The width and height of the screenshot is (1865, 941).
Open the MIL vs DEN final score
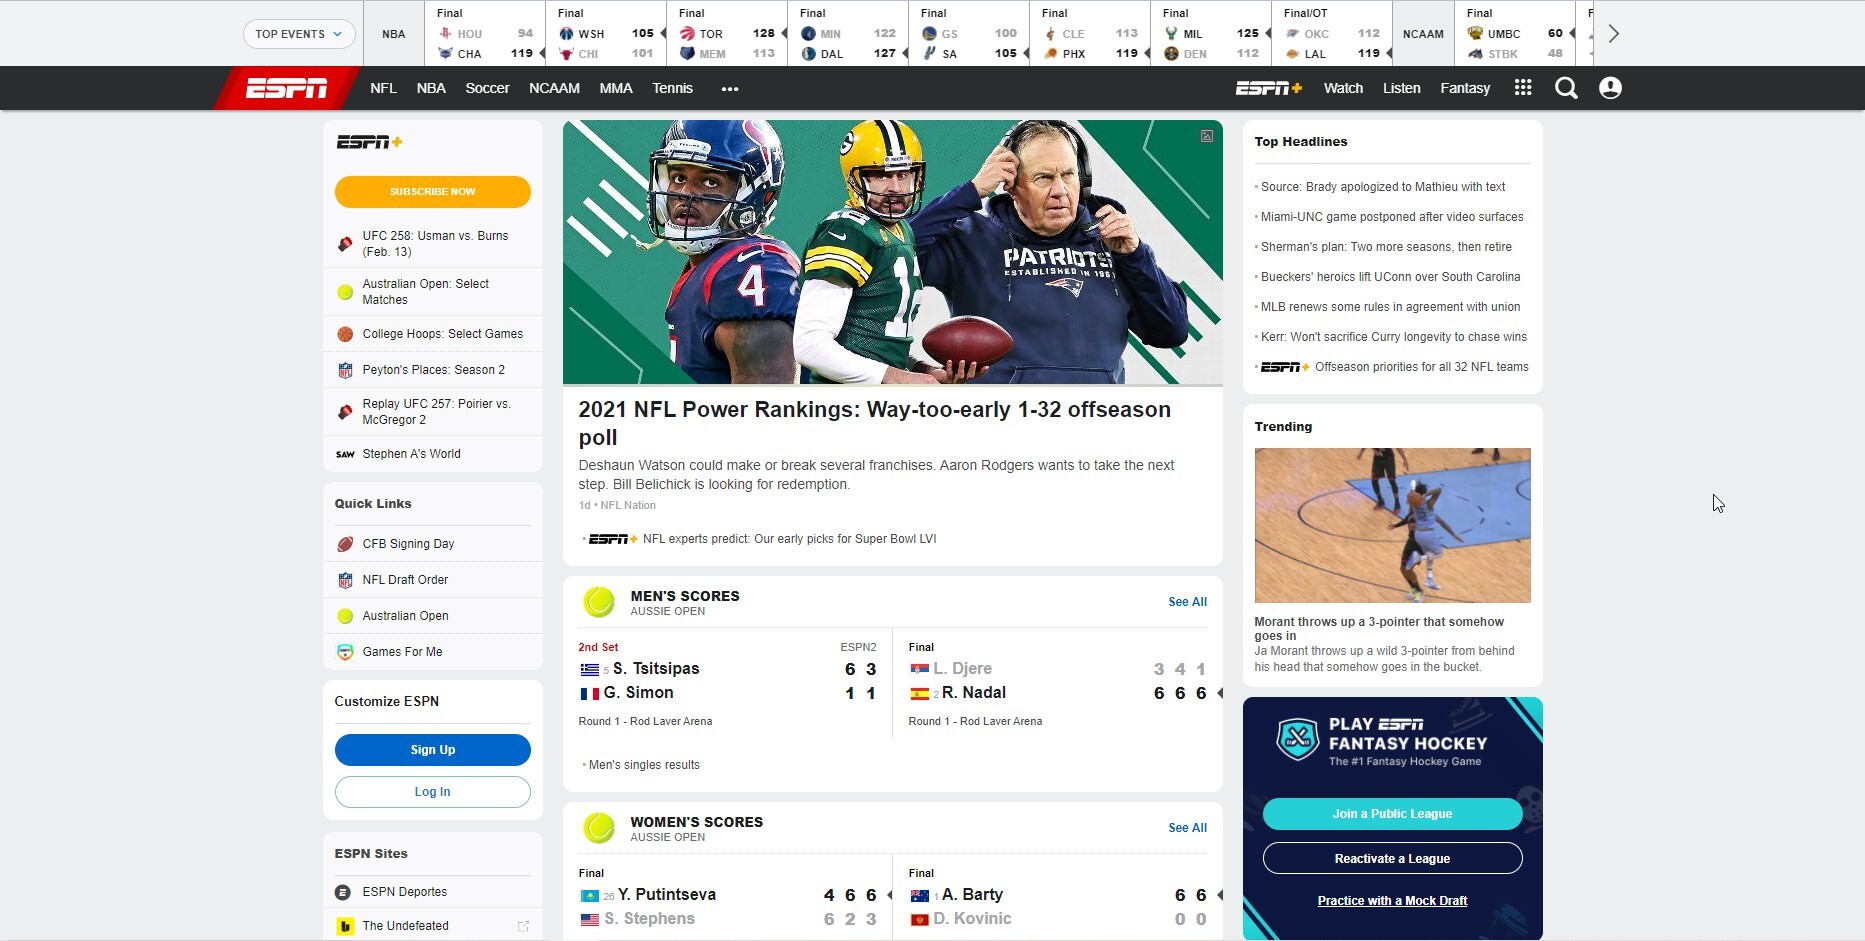click(1211, 34)
